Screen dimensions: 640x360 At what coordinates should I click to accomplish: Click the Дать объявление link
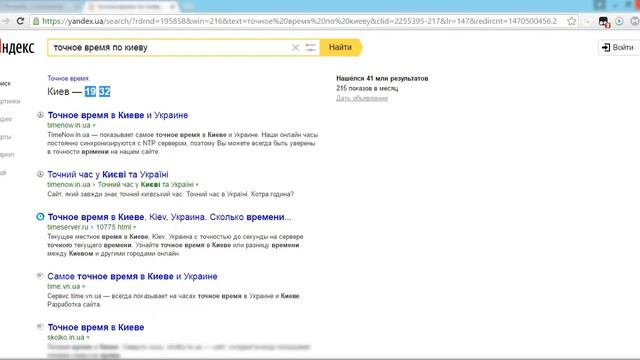(x=362, y=98)
